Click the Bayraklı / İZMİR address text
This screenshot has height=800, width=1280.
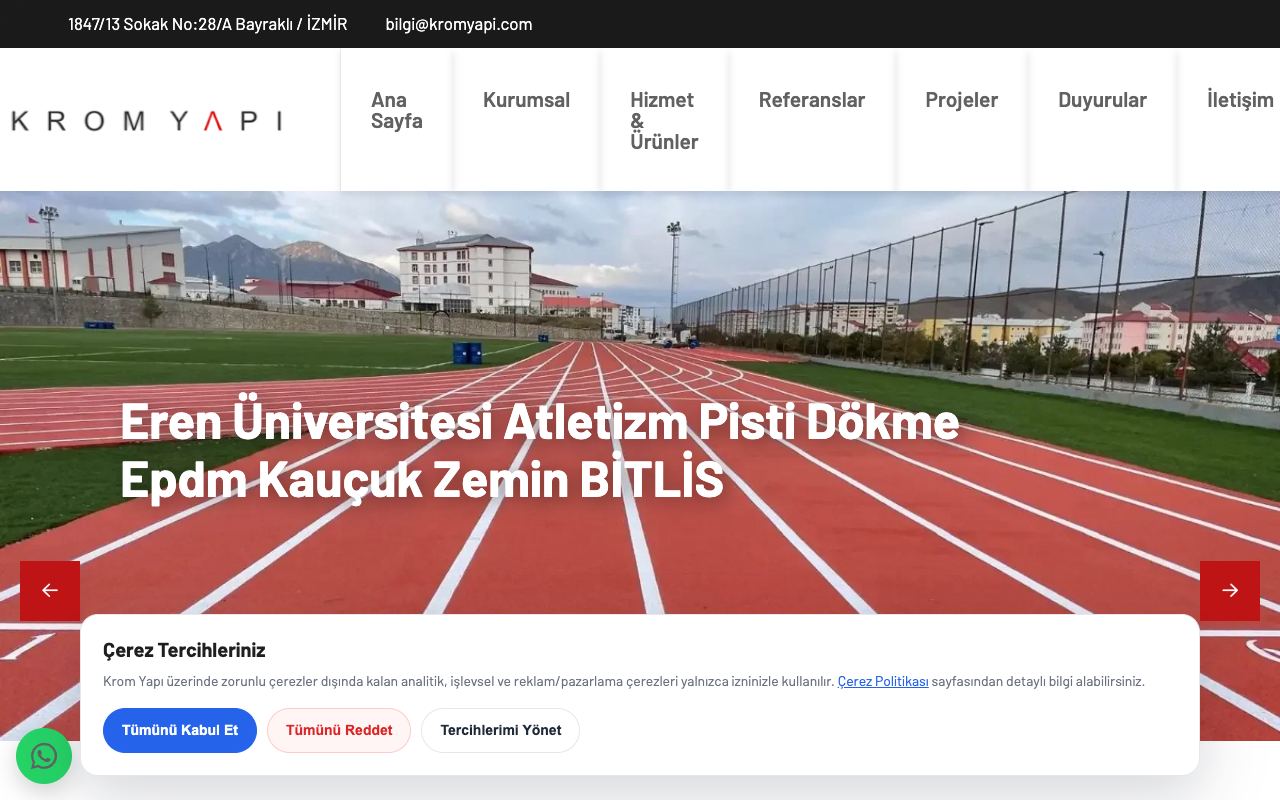(208, 24)
